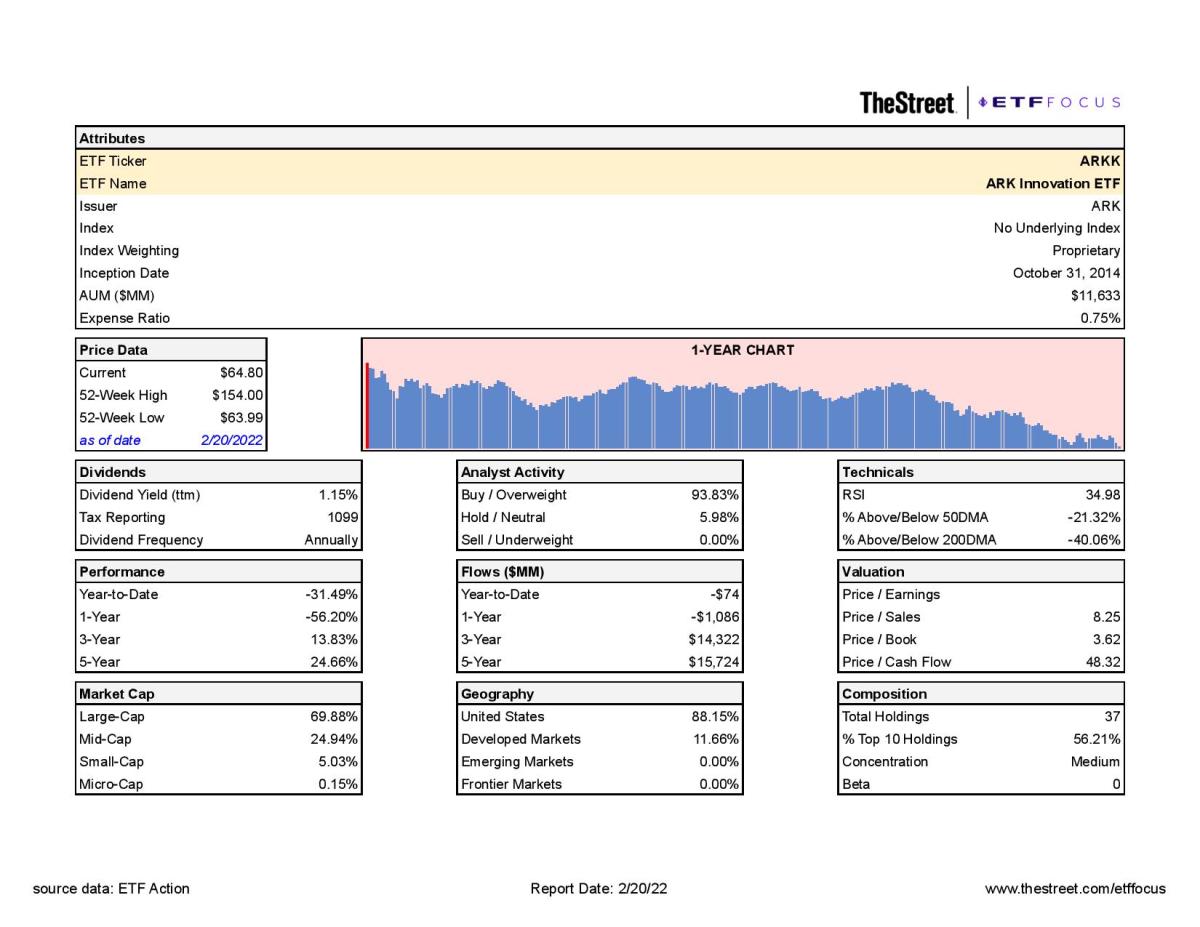This screenshot has width=1200, height=927.
Task: Click the 50DMA value -21.32%
Action: [1095, 517]
